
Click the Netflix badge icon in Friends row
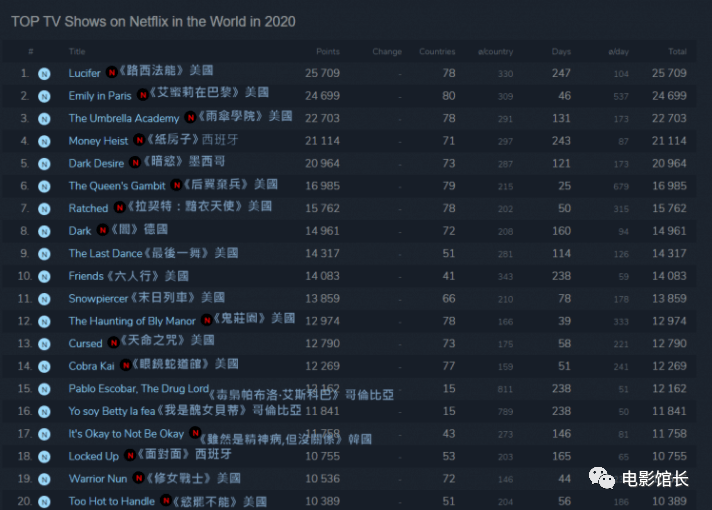44,277
